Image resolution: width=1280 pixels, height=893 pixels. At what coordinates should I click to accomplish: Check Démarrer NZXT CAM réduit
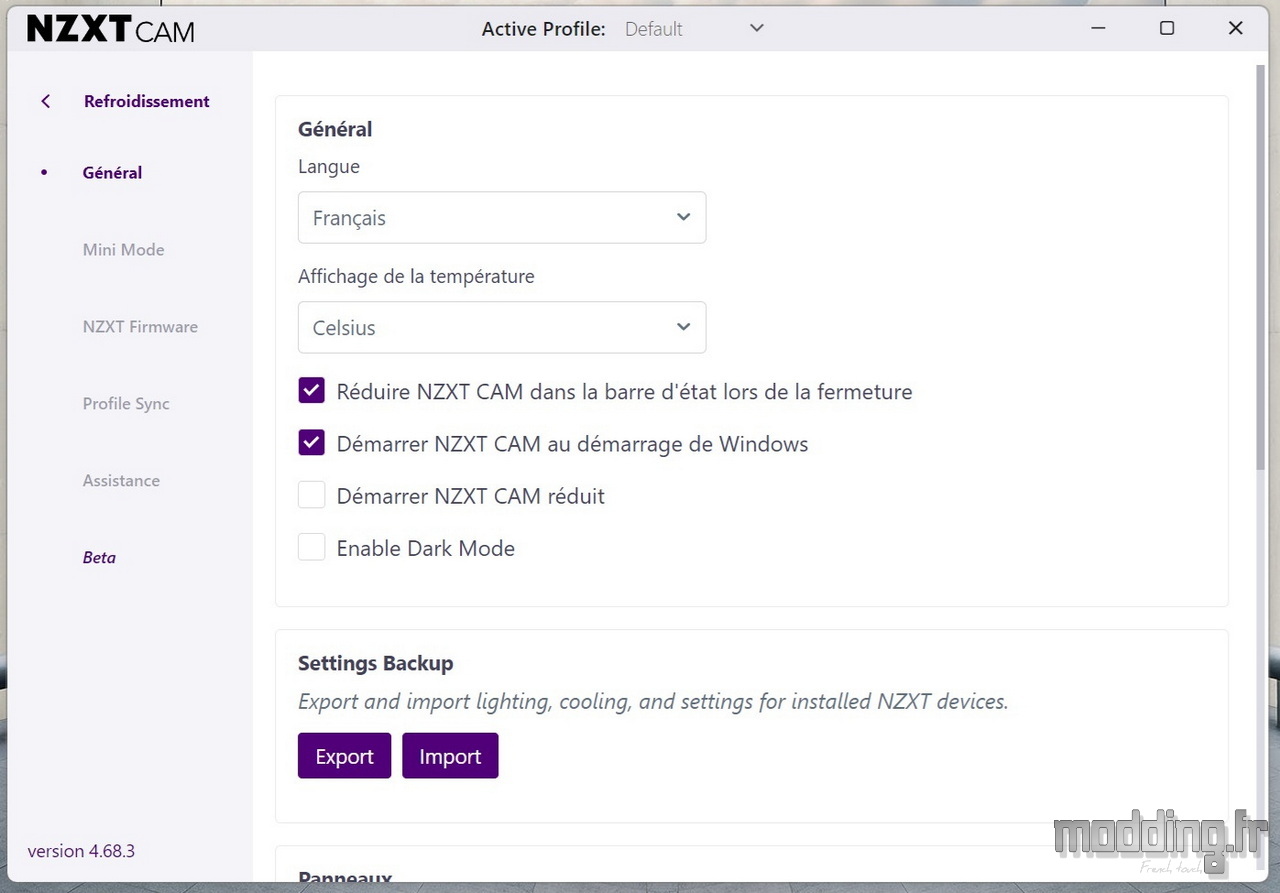point(311,495)
